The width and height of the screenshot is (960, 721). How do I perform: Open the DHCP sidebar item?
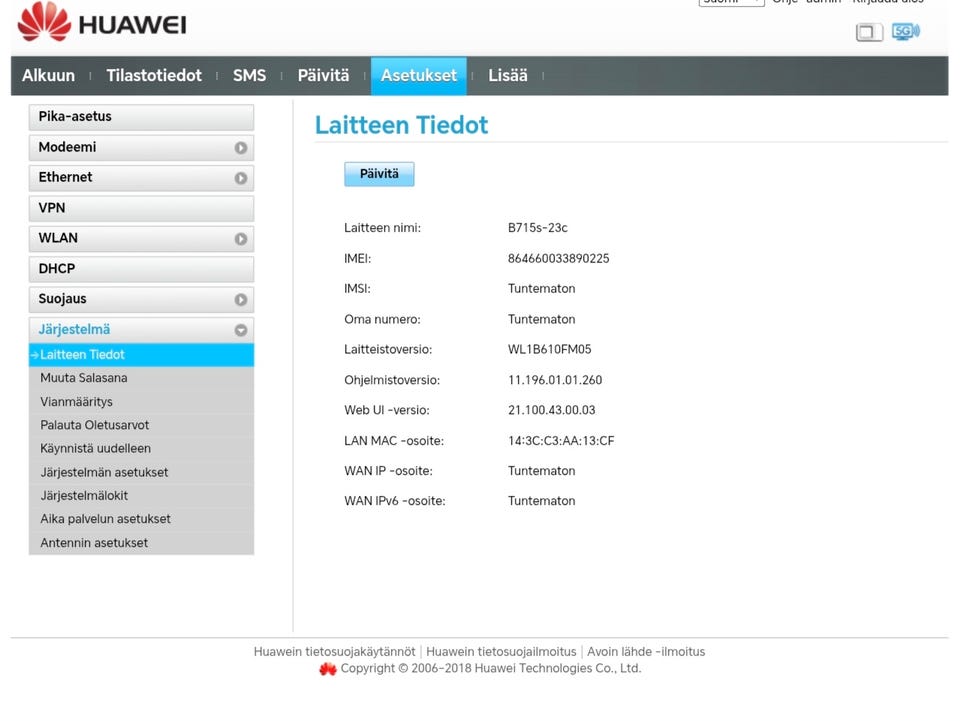pos(141,269)
